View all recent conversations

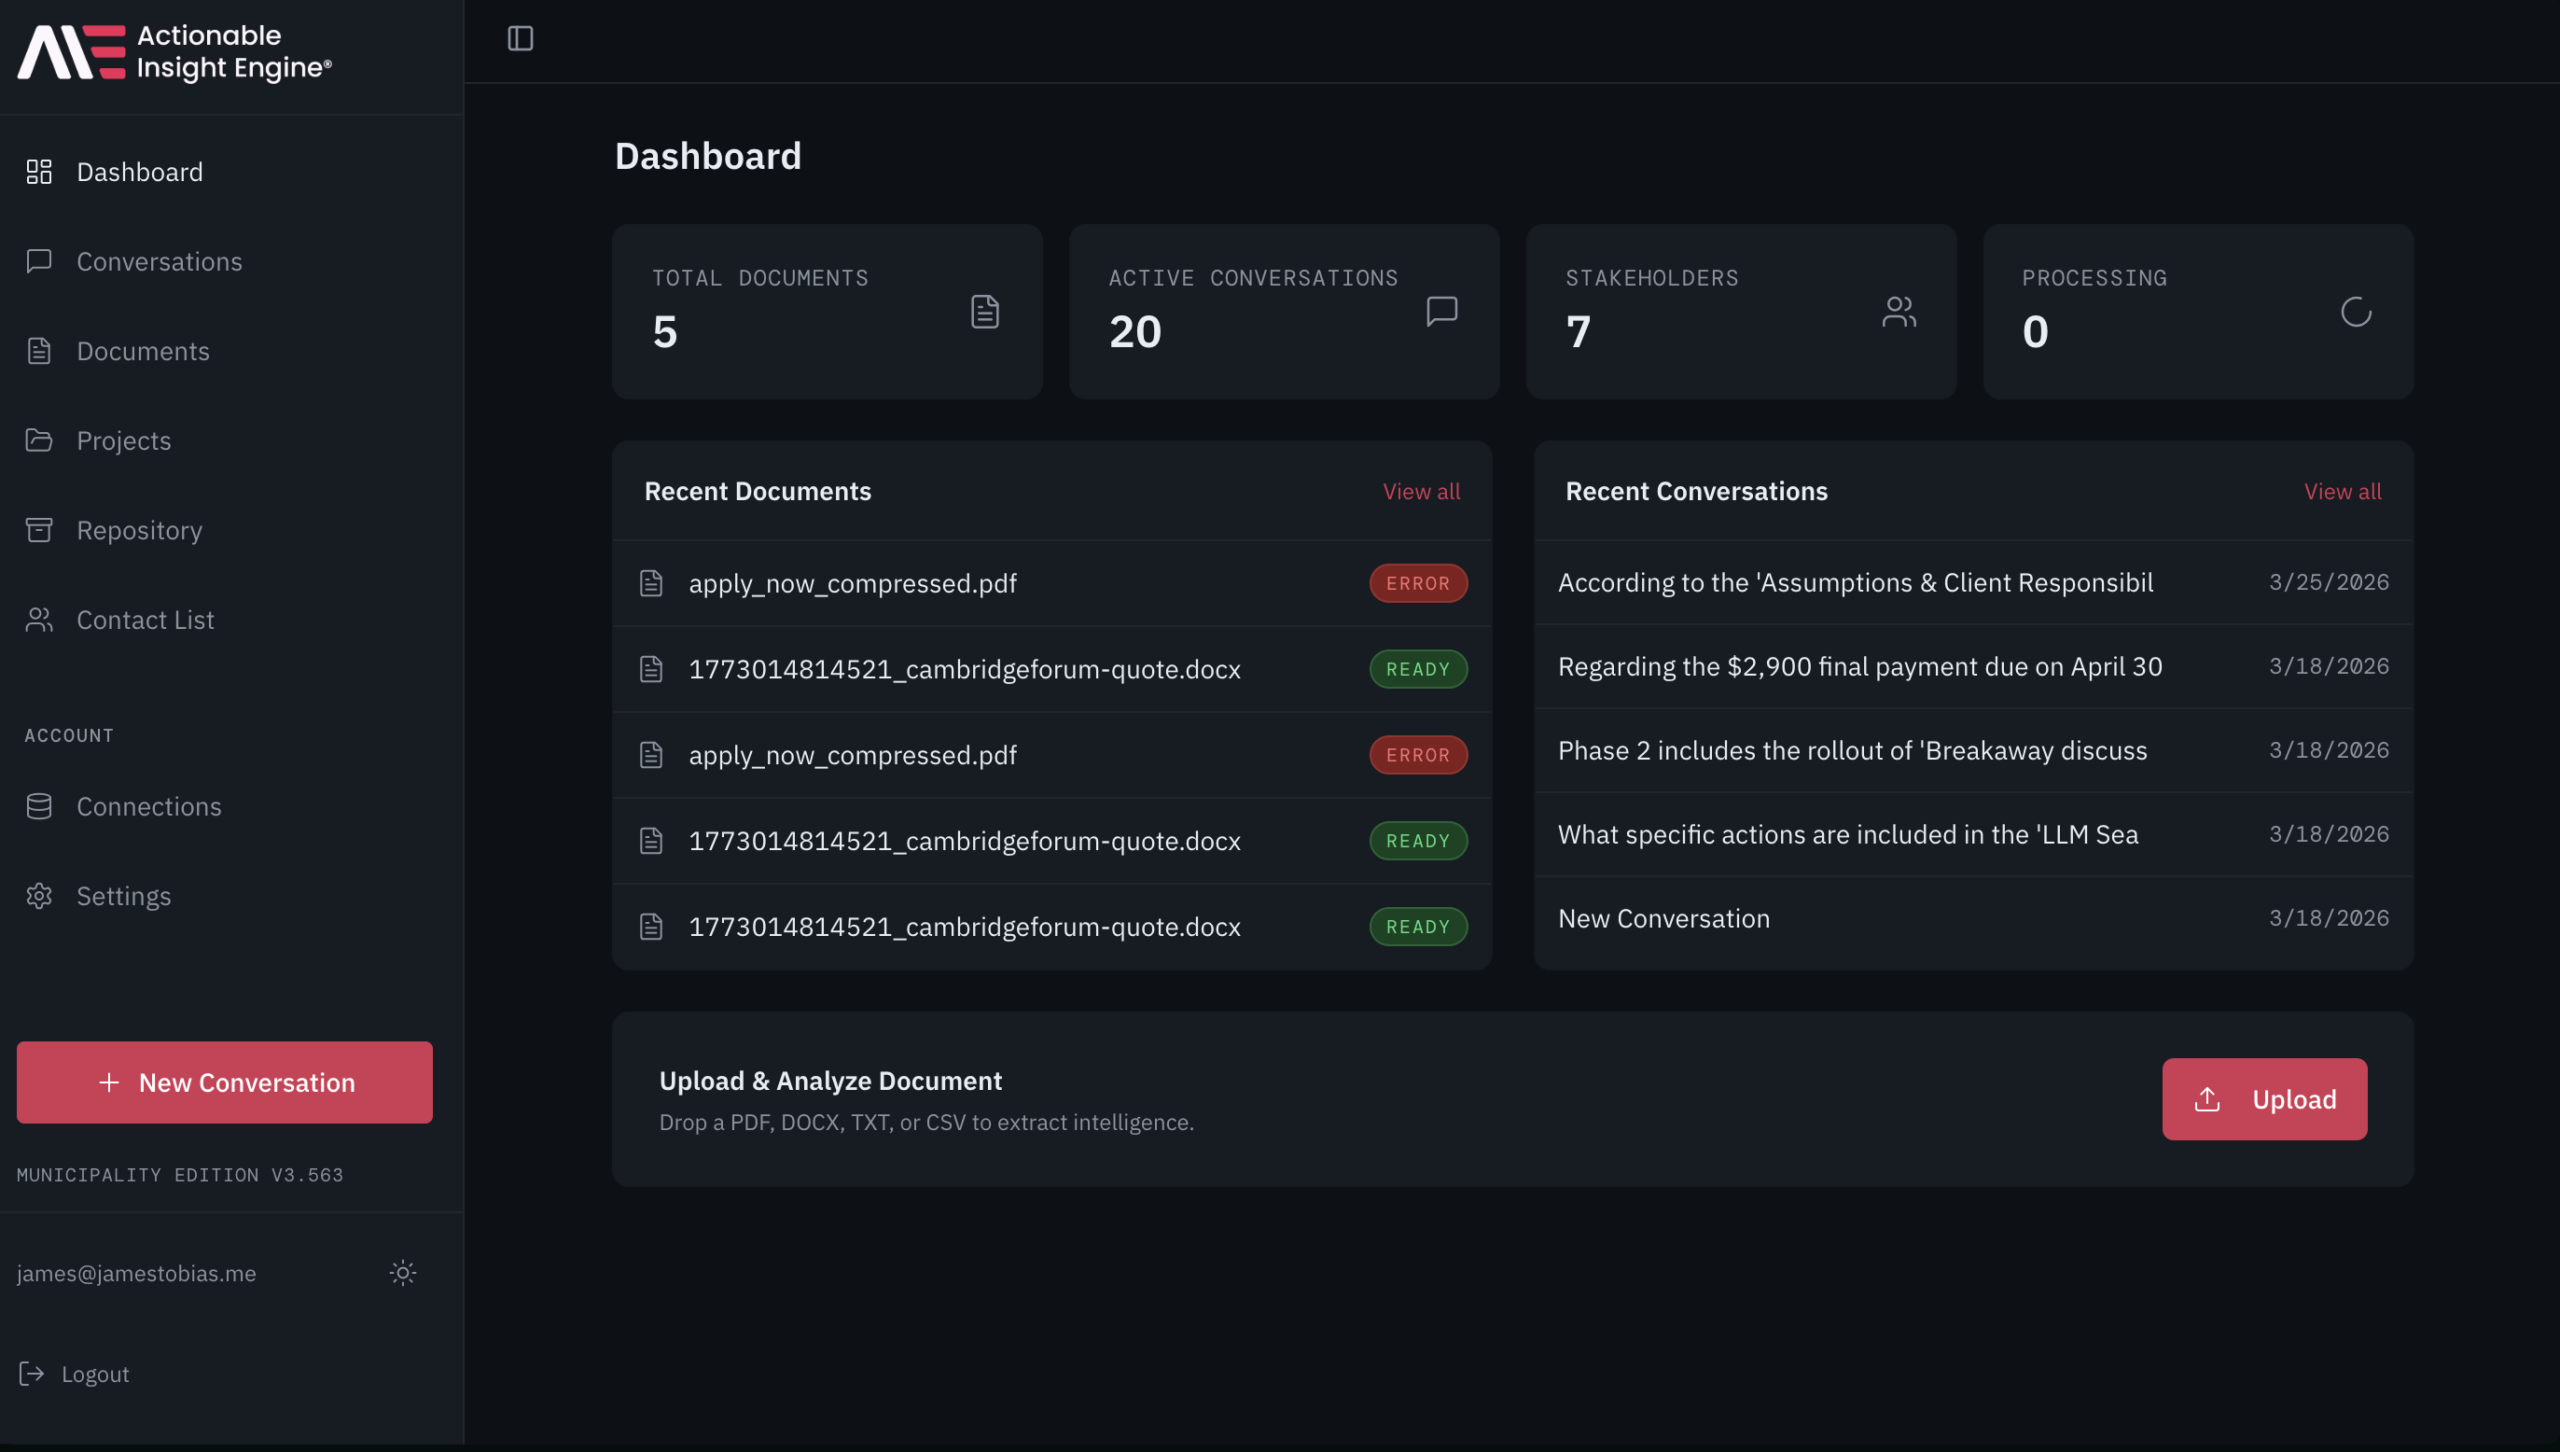pos(2342,491)
